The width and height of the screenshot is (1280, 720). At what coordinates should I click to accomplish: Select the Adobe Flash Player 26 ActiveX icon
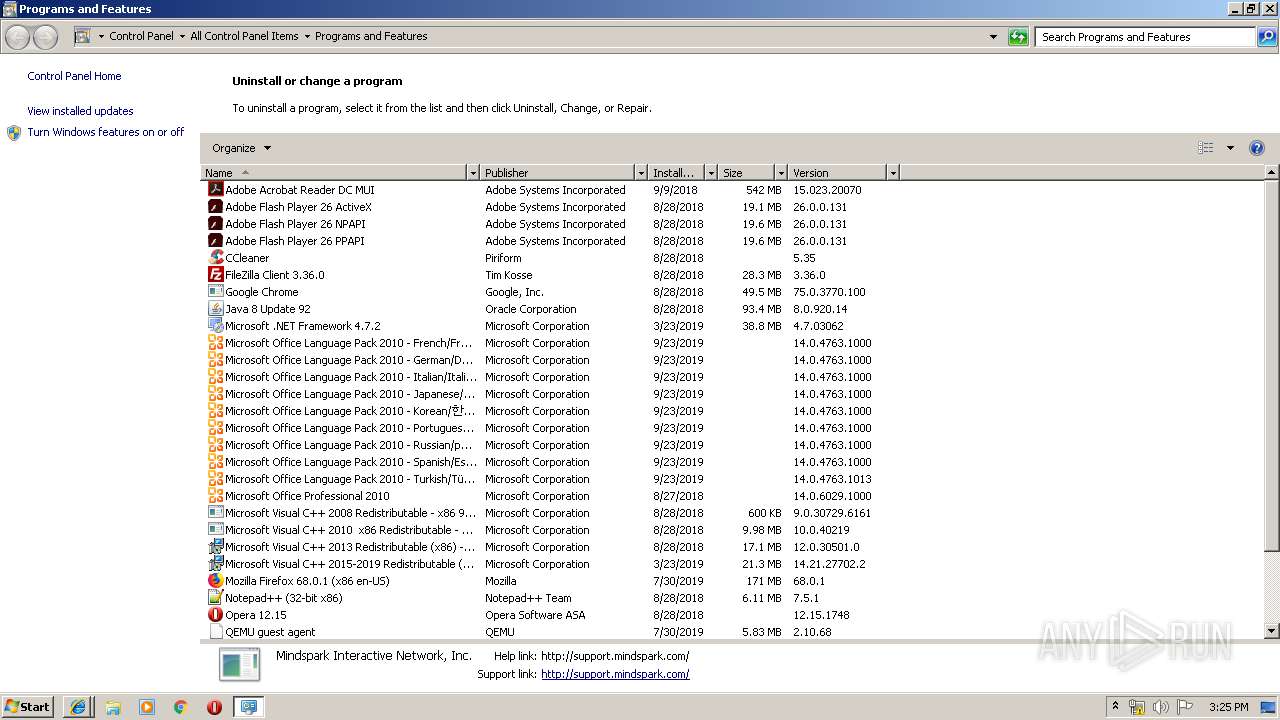tap(215, 207)
